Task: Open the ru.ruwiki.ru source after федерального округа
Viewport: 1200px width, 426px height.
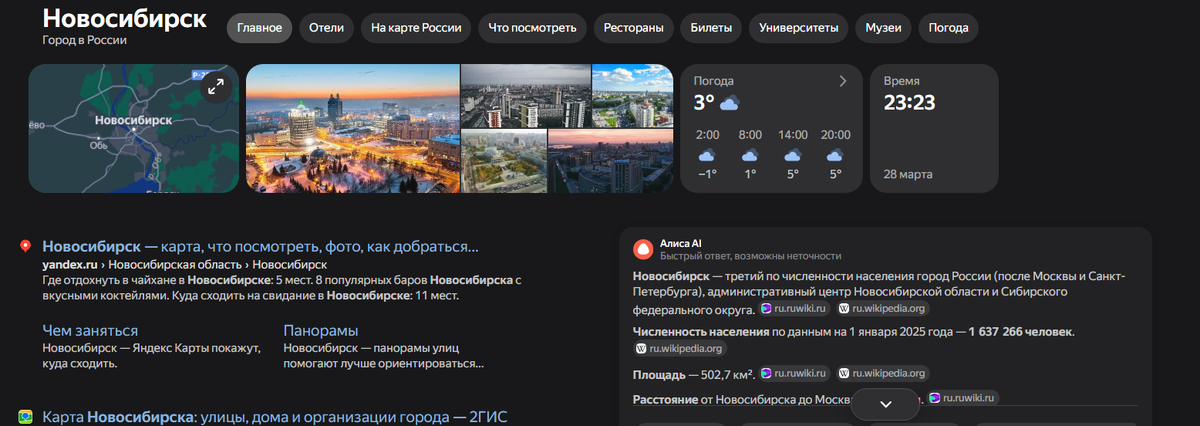Action: [795, 309]
